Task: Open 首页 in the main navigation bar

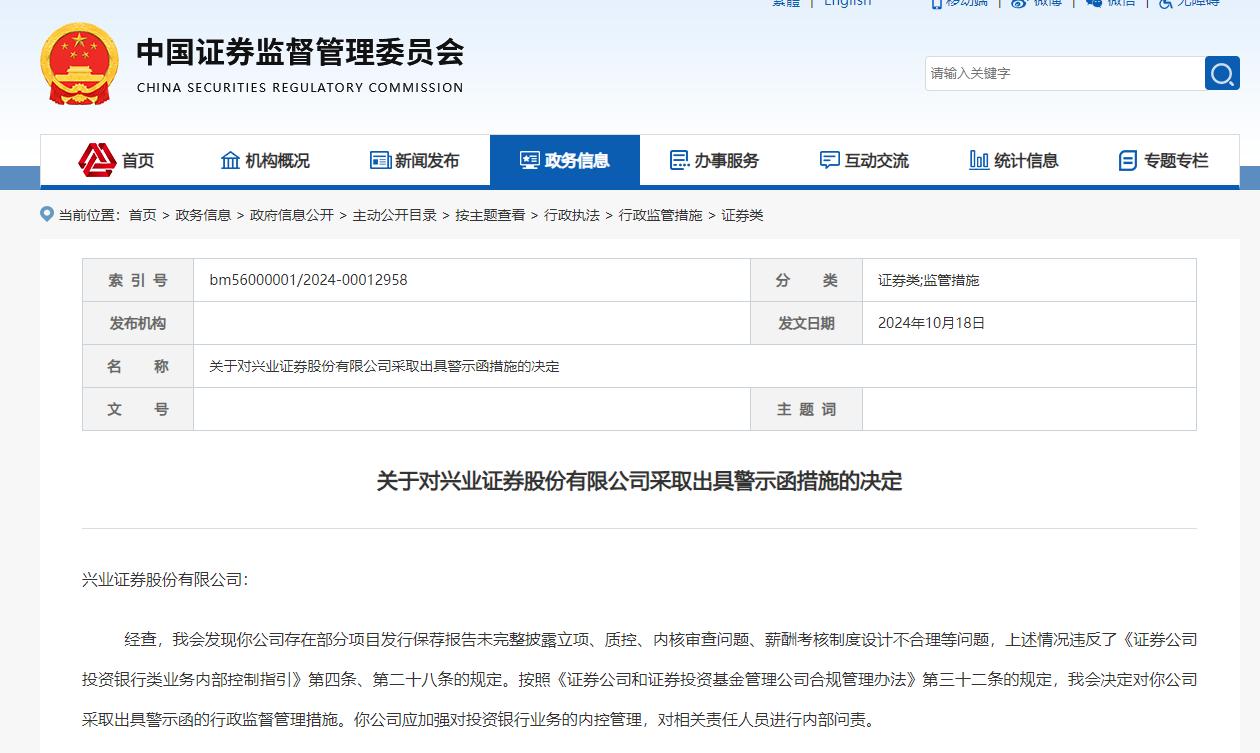Action: 116,160
